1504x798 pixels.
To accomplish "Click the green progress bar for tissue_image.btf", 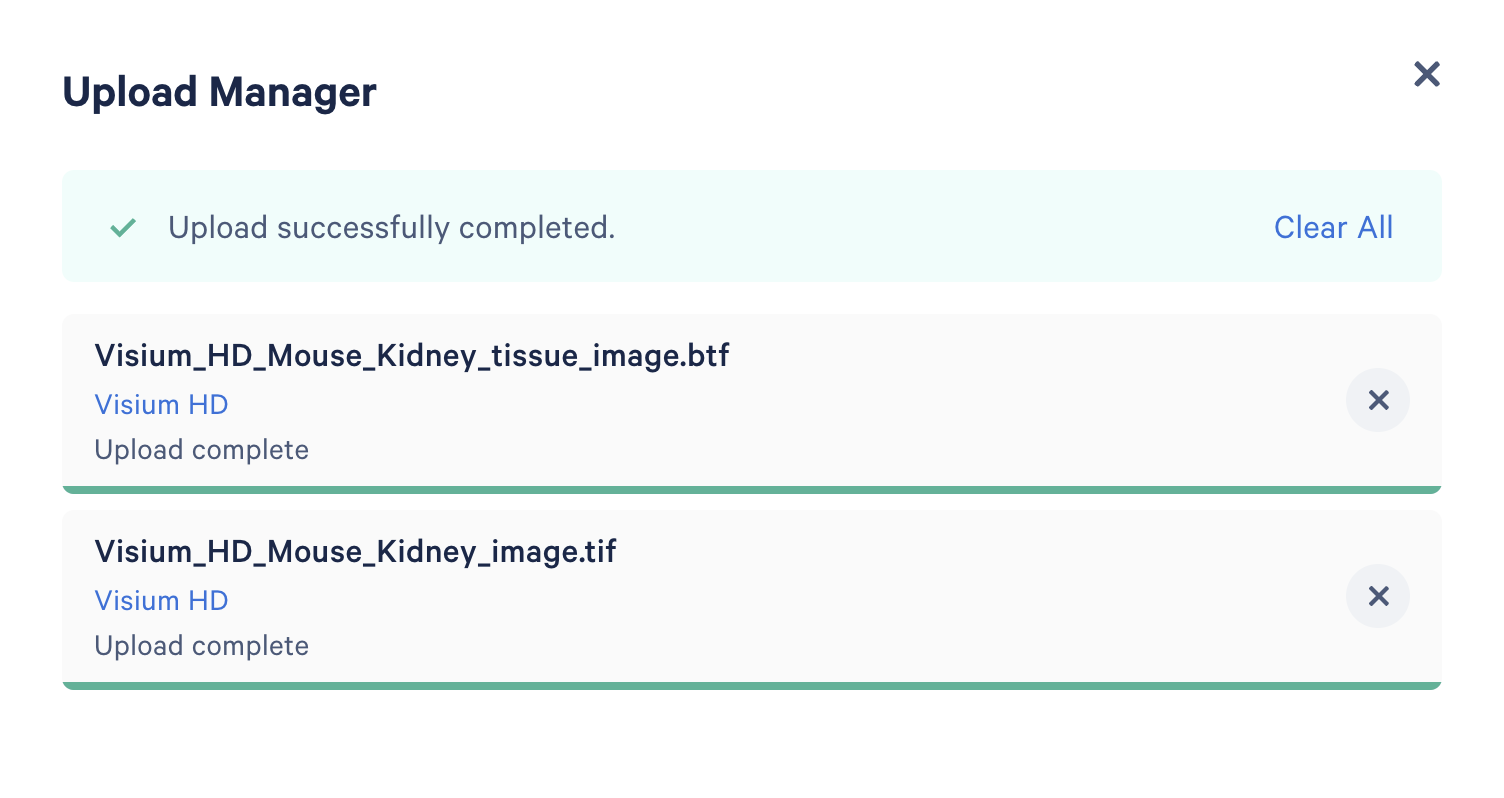I will tap(751, 490).
